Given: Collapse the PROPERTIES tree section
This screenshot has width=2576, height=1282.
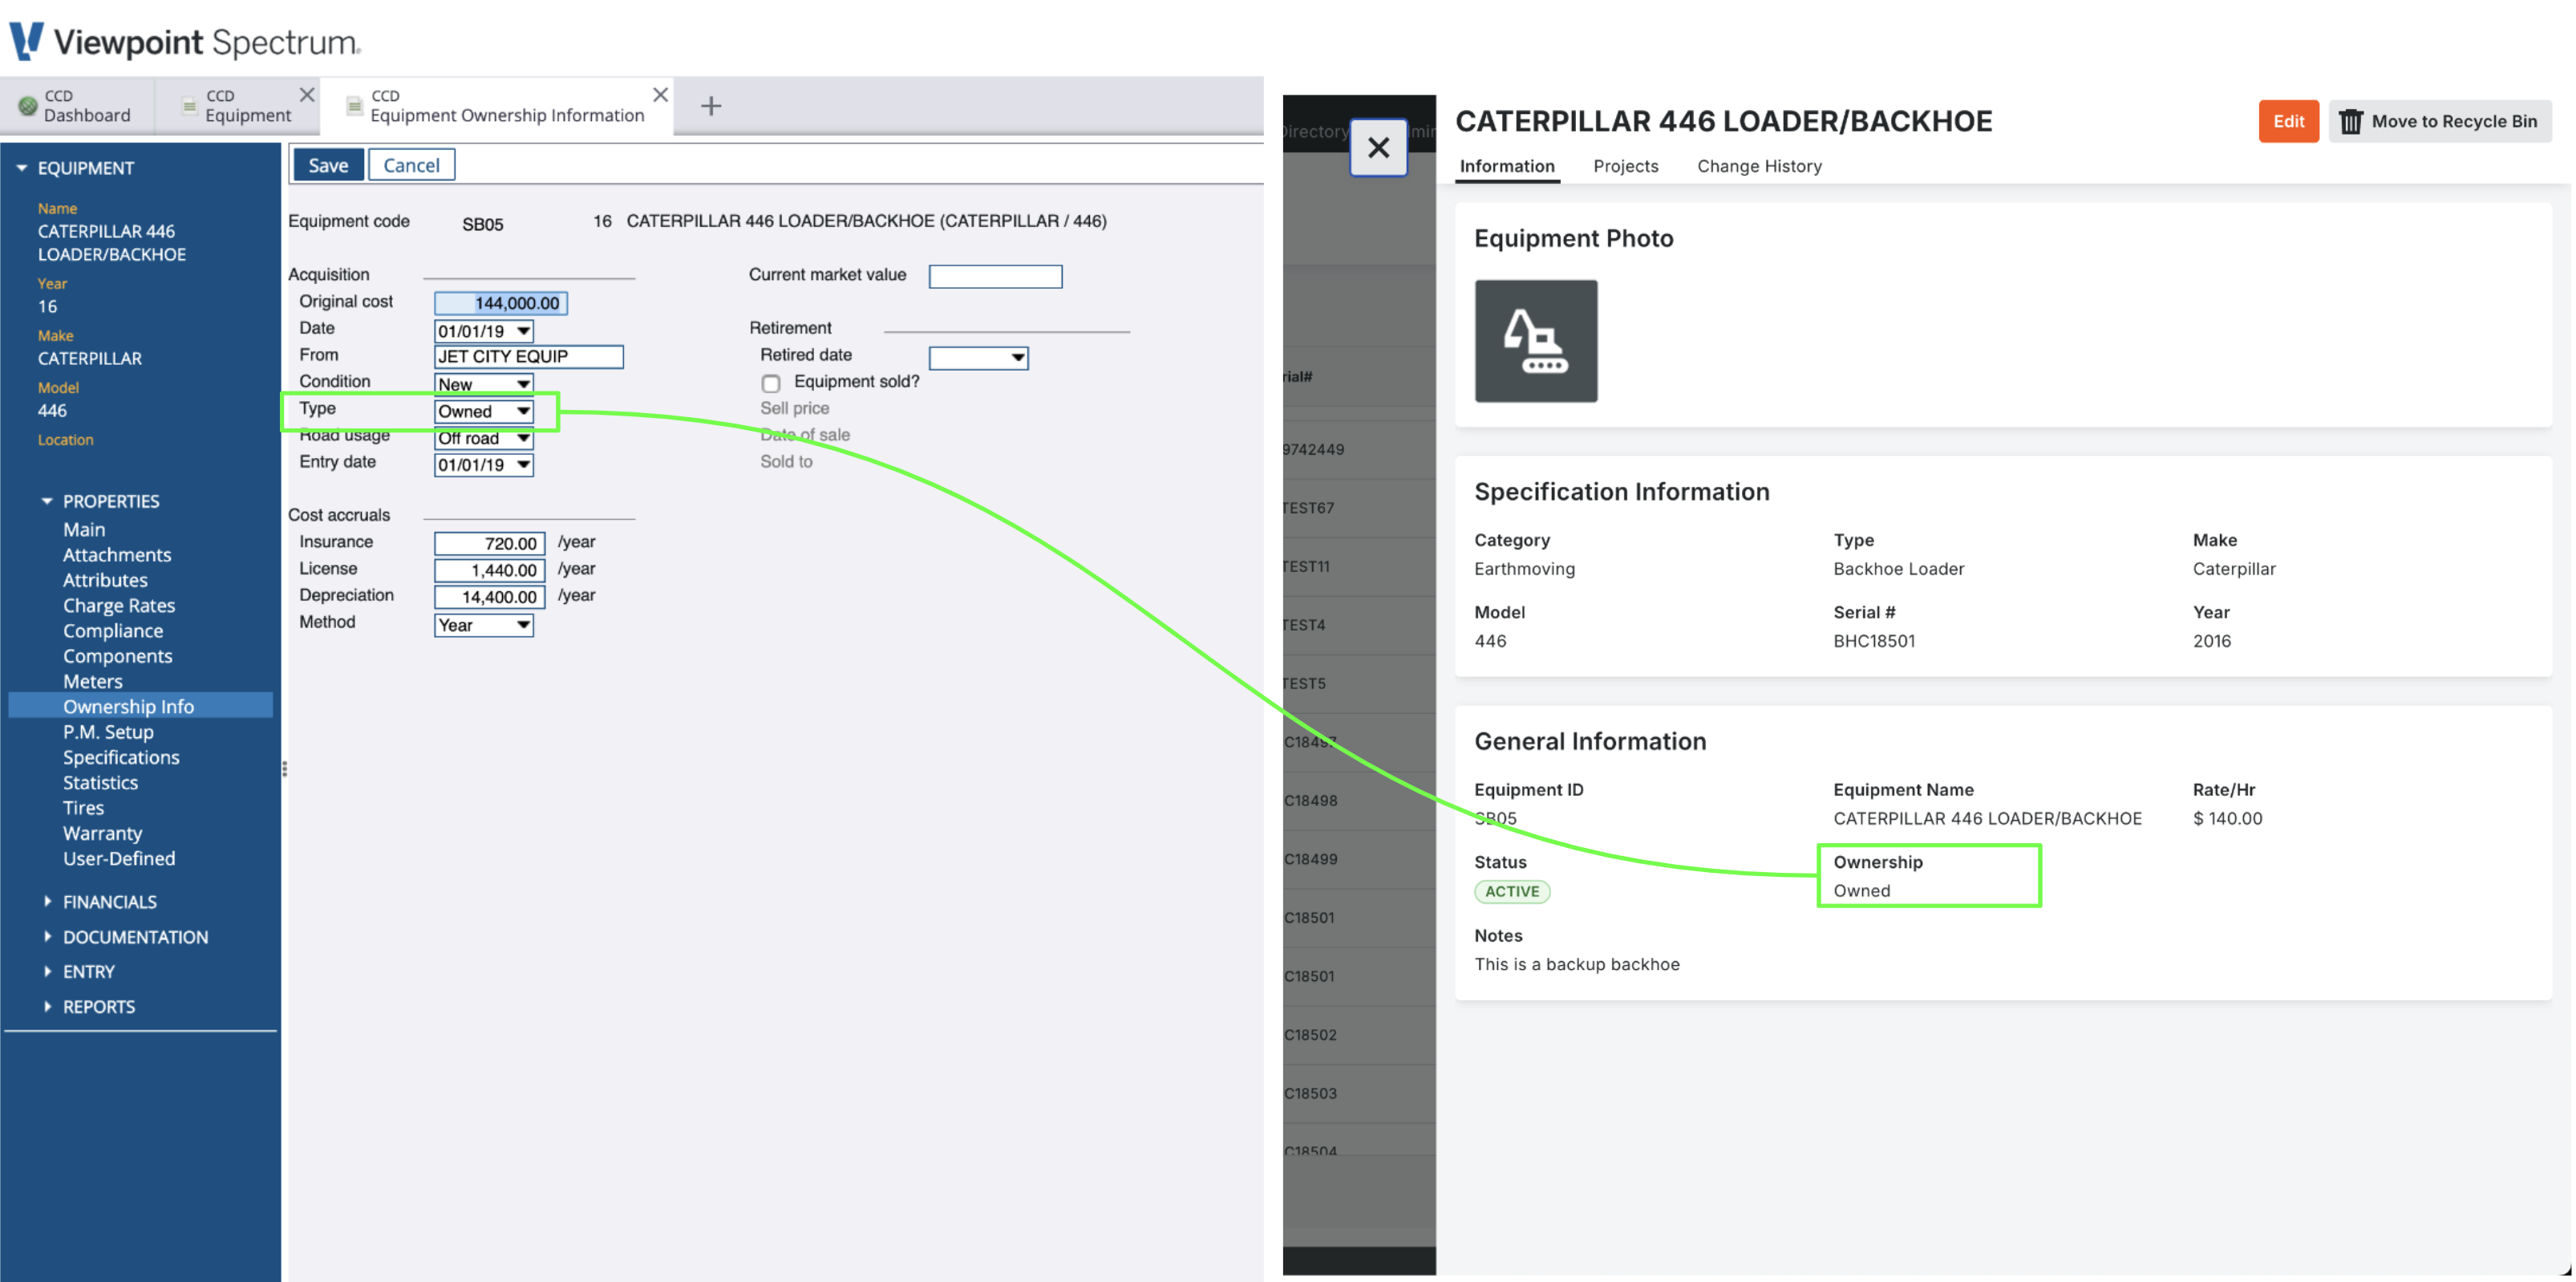Looking at the screenshot, I should pos(46,501).
